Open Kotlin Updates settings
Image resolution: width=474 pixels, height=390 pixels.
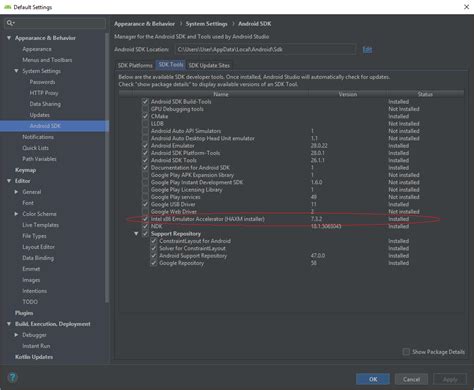34,357
